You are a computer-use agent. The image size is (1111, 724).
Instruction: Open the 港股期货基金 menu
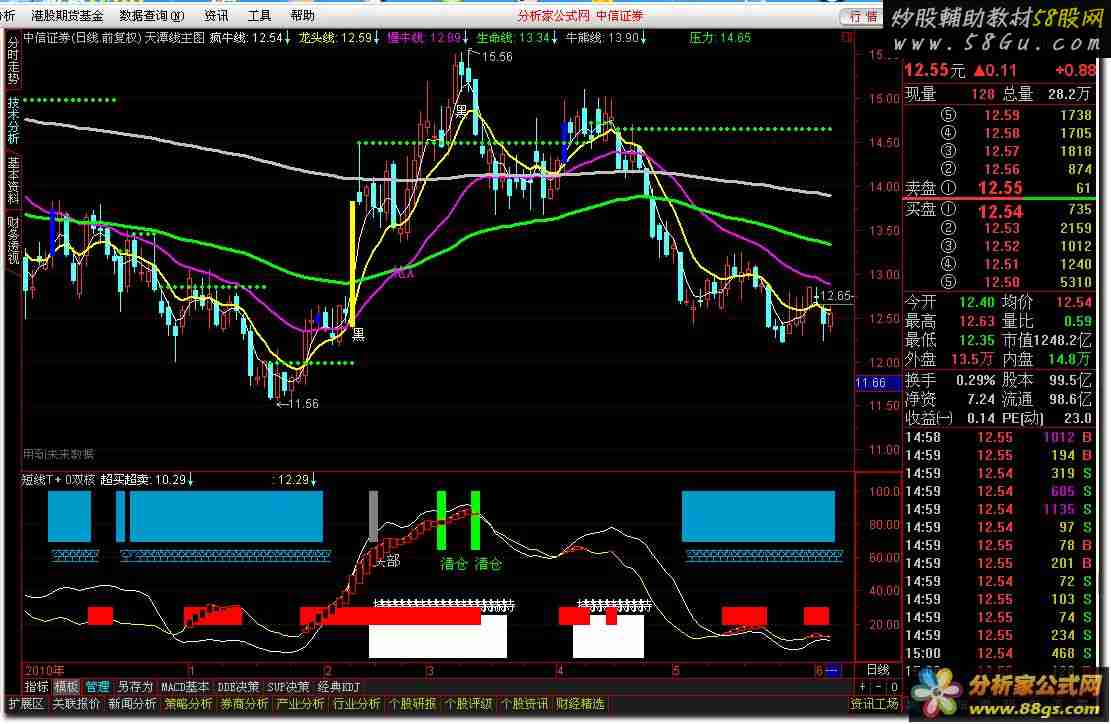[67, 16]
